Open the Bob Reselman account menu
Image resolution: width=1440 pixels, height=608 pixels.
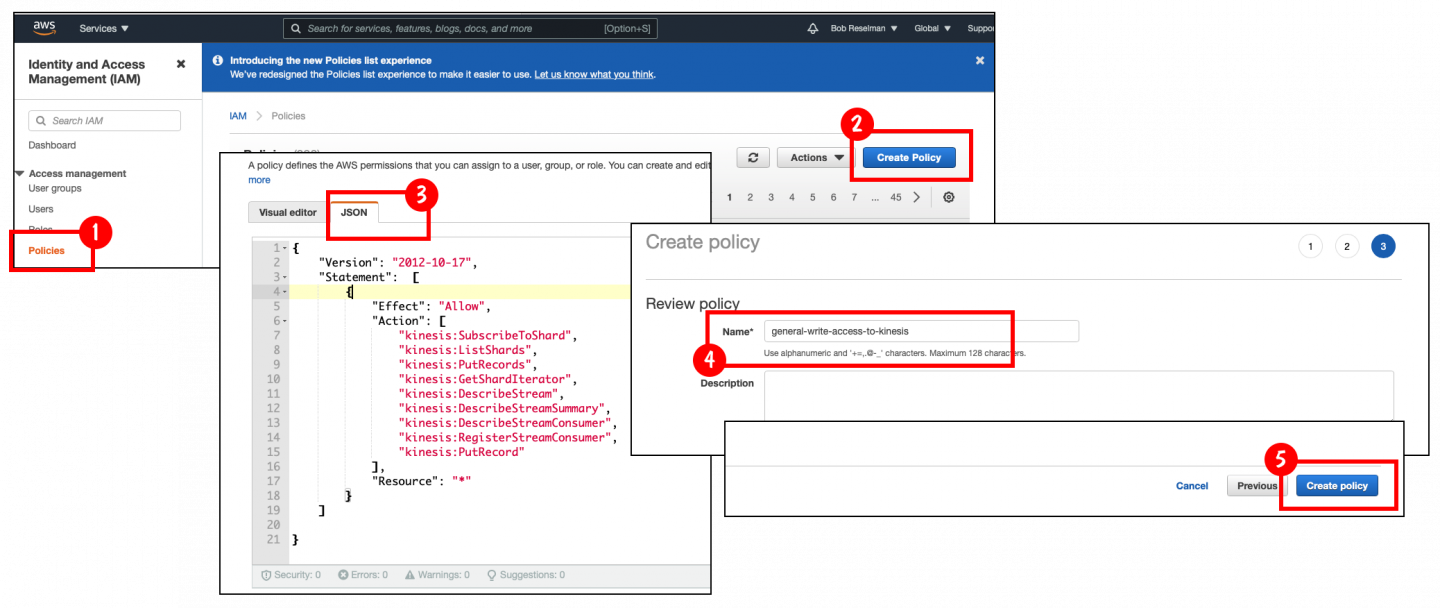pos(864,28)
